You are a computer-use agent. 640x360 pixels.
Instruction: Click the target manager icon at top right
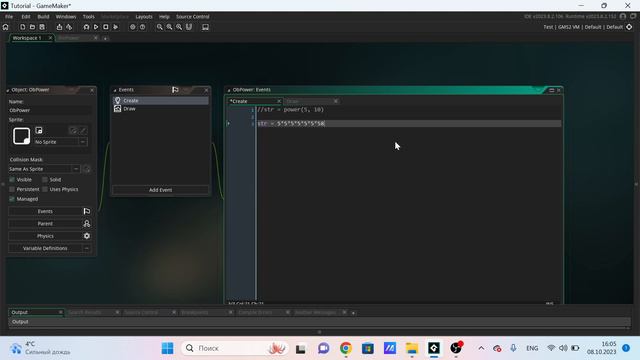click(629, 27)
